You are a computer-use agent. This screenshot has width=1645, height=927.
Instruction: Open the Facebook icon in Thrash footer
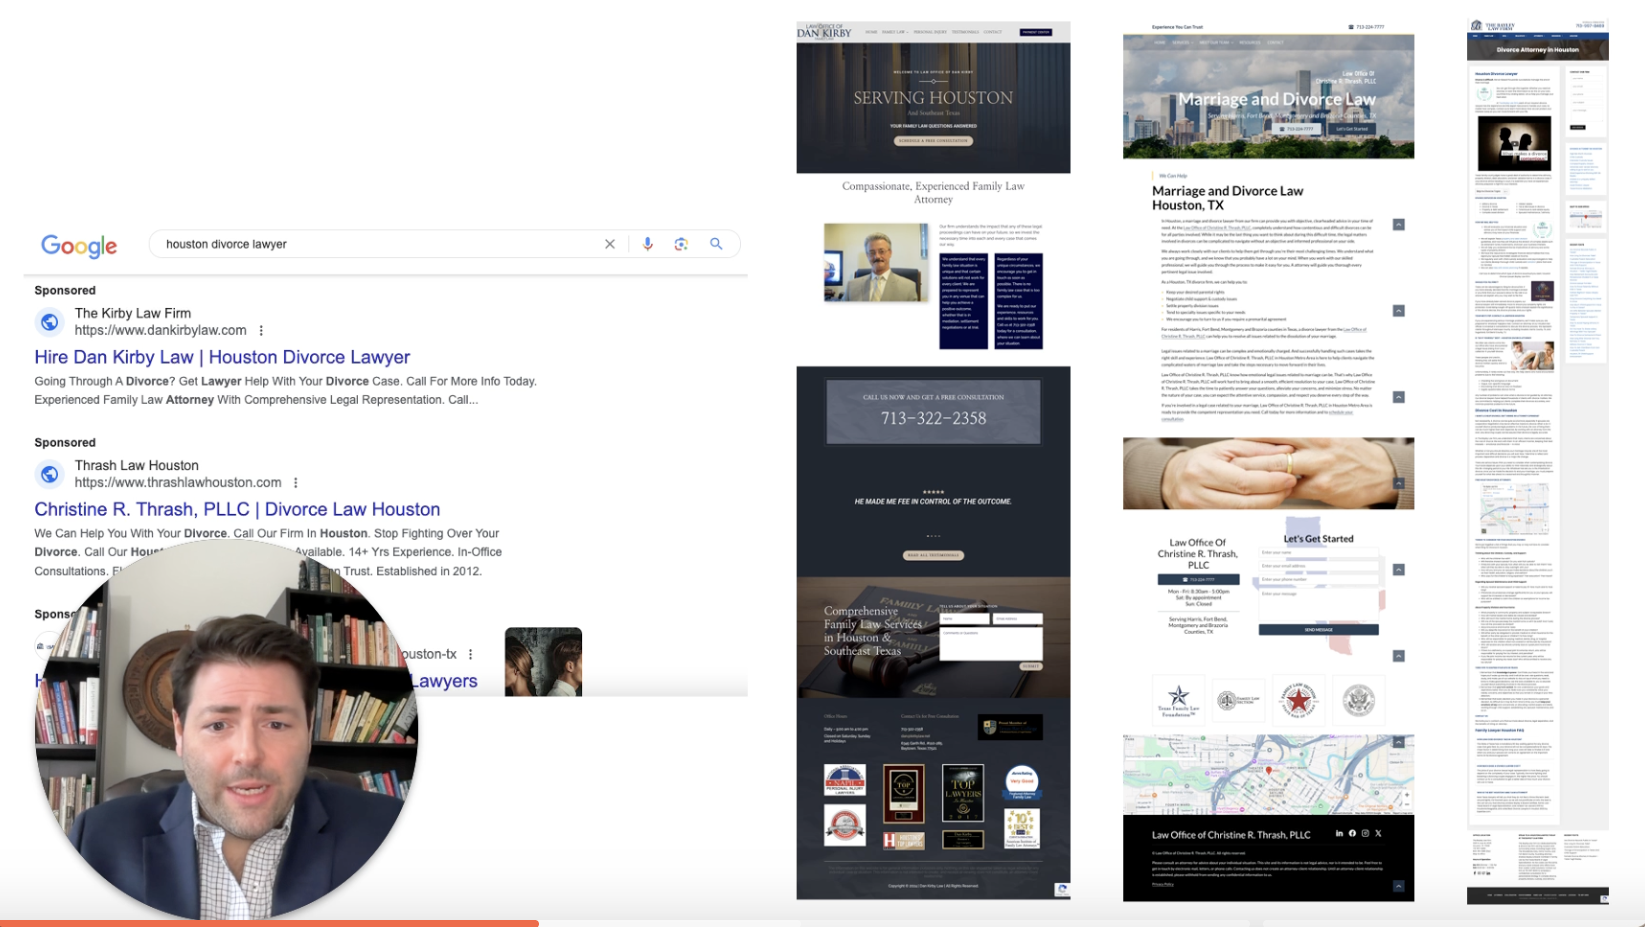[x=1352, y=833]
